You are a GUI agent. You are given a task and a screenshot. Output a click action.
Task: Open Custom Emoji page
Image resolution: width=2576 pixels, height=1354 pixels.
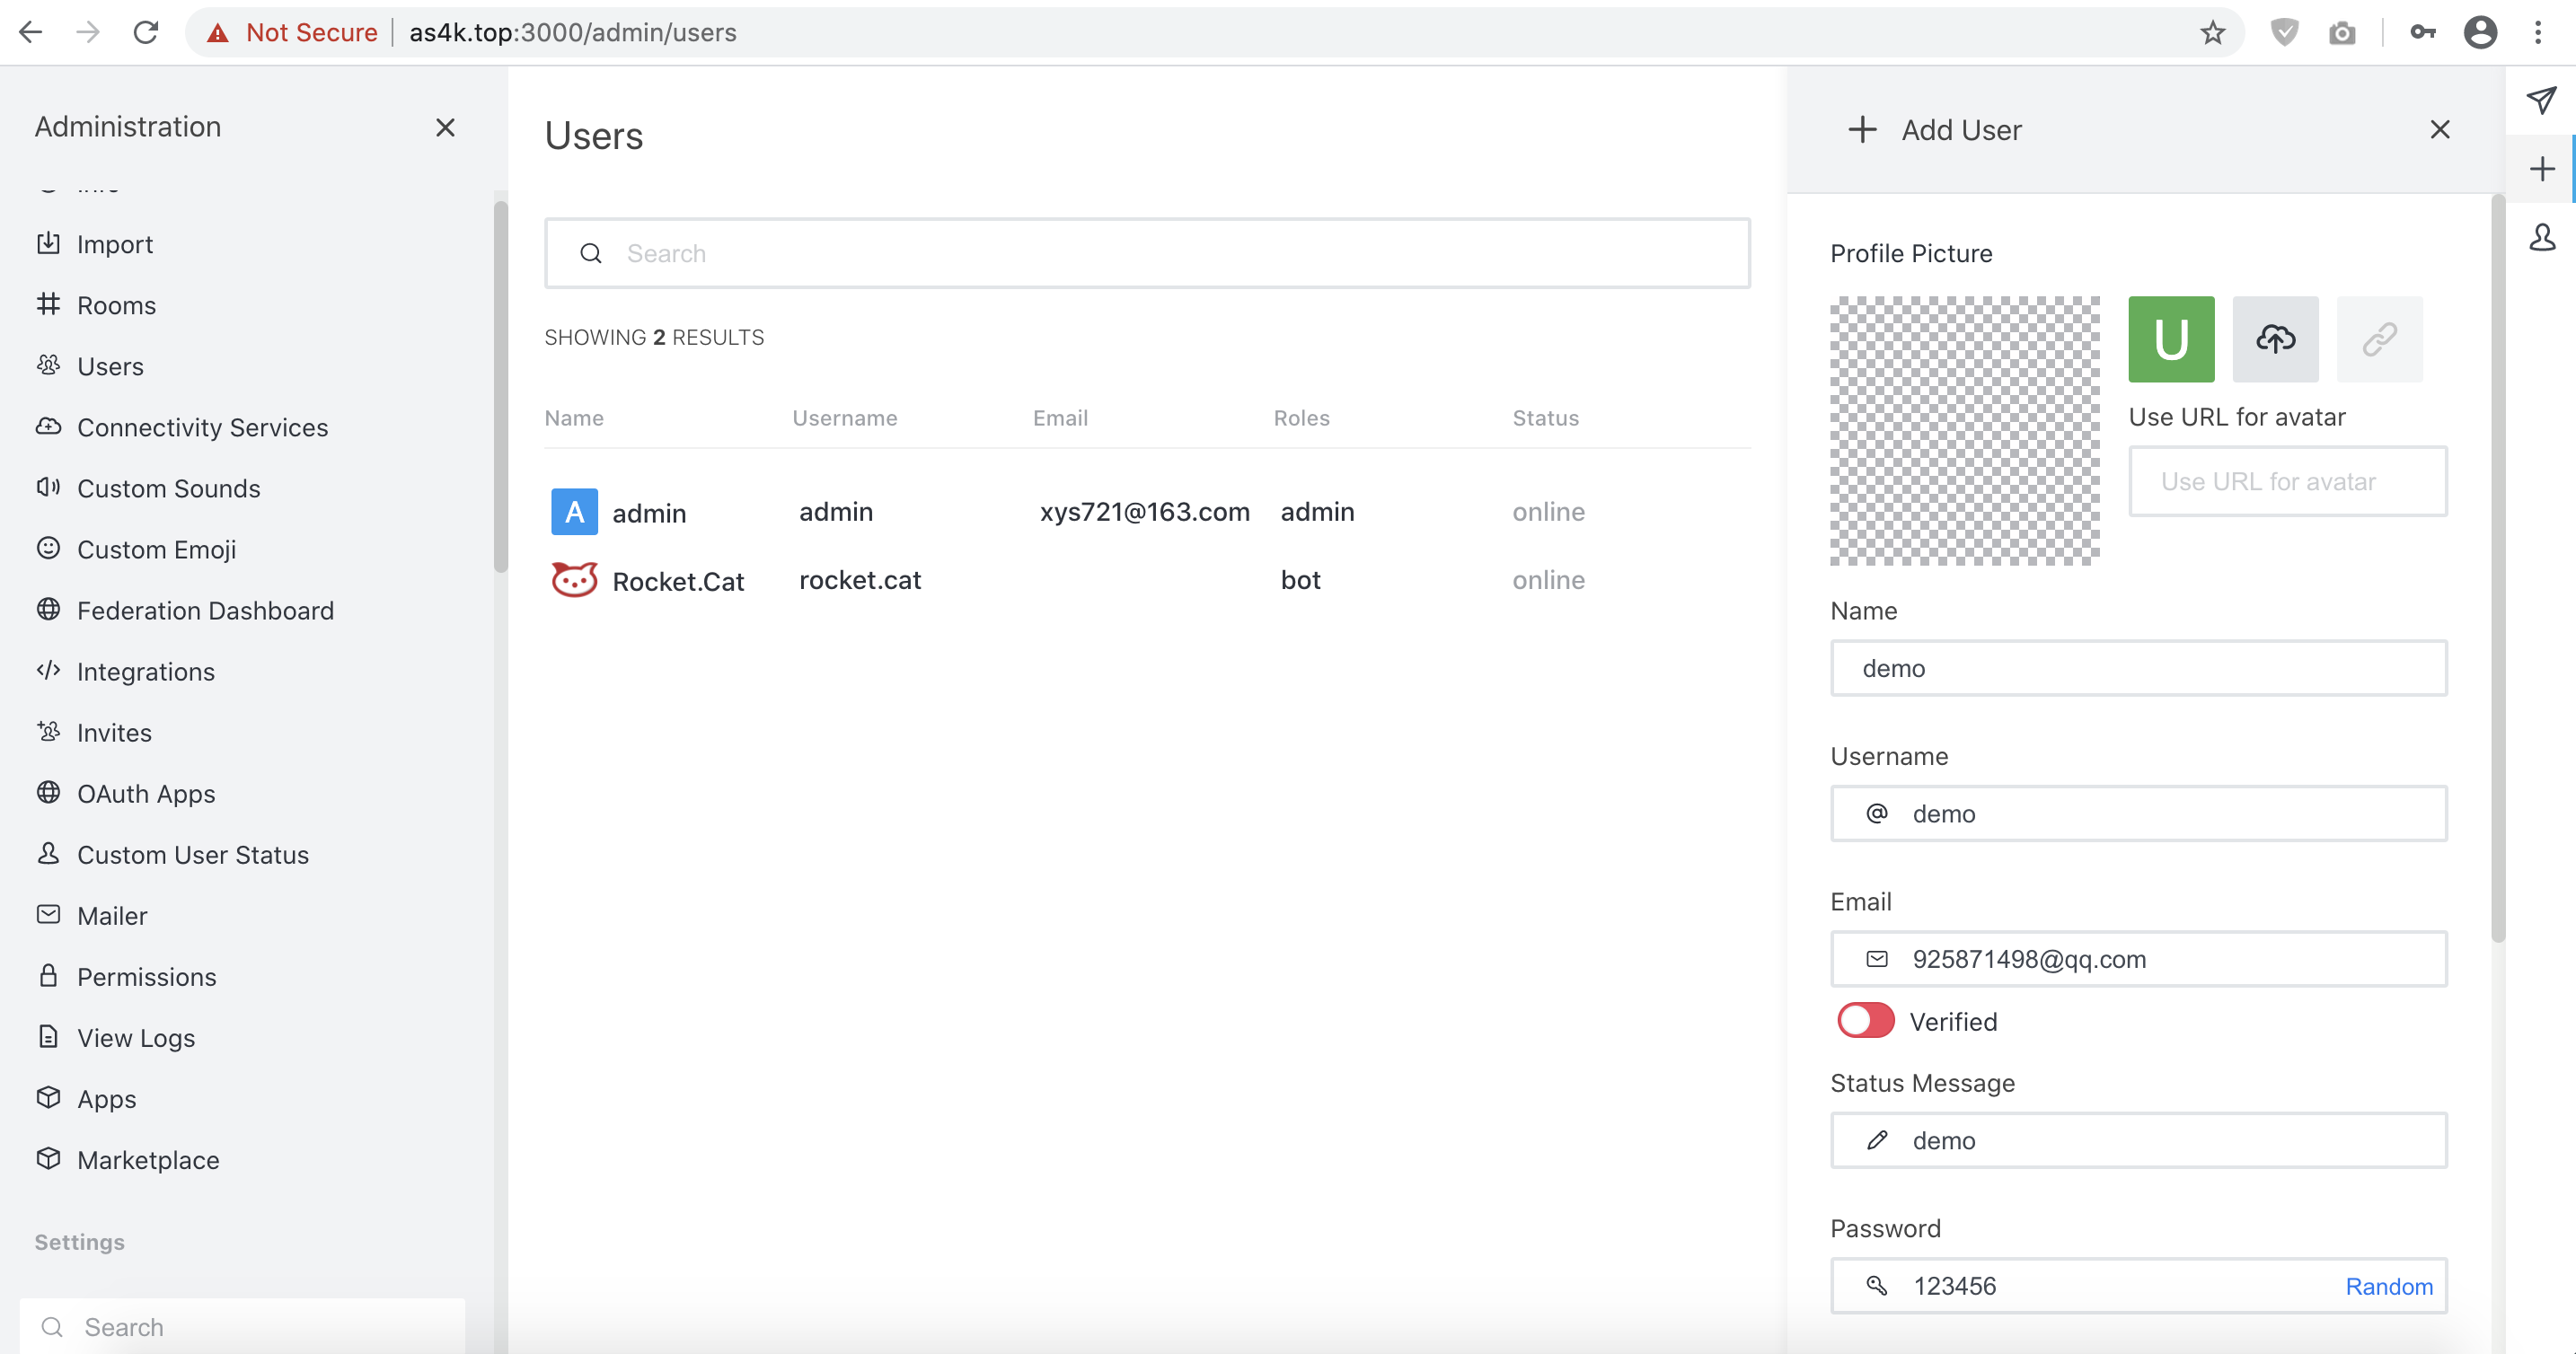point(136,549)
